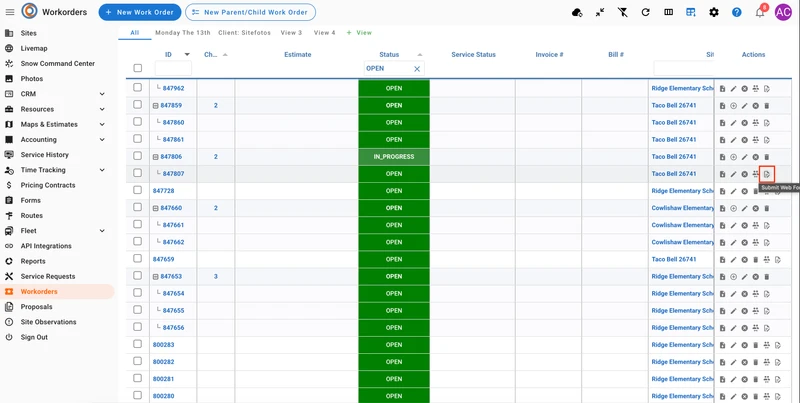
Task: Check the box for work order 800280
Action: coord(138,395)
